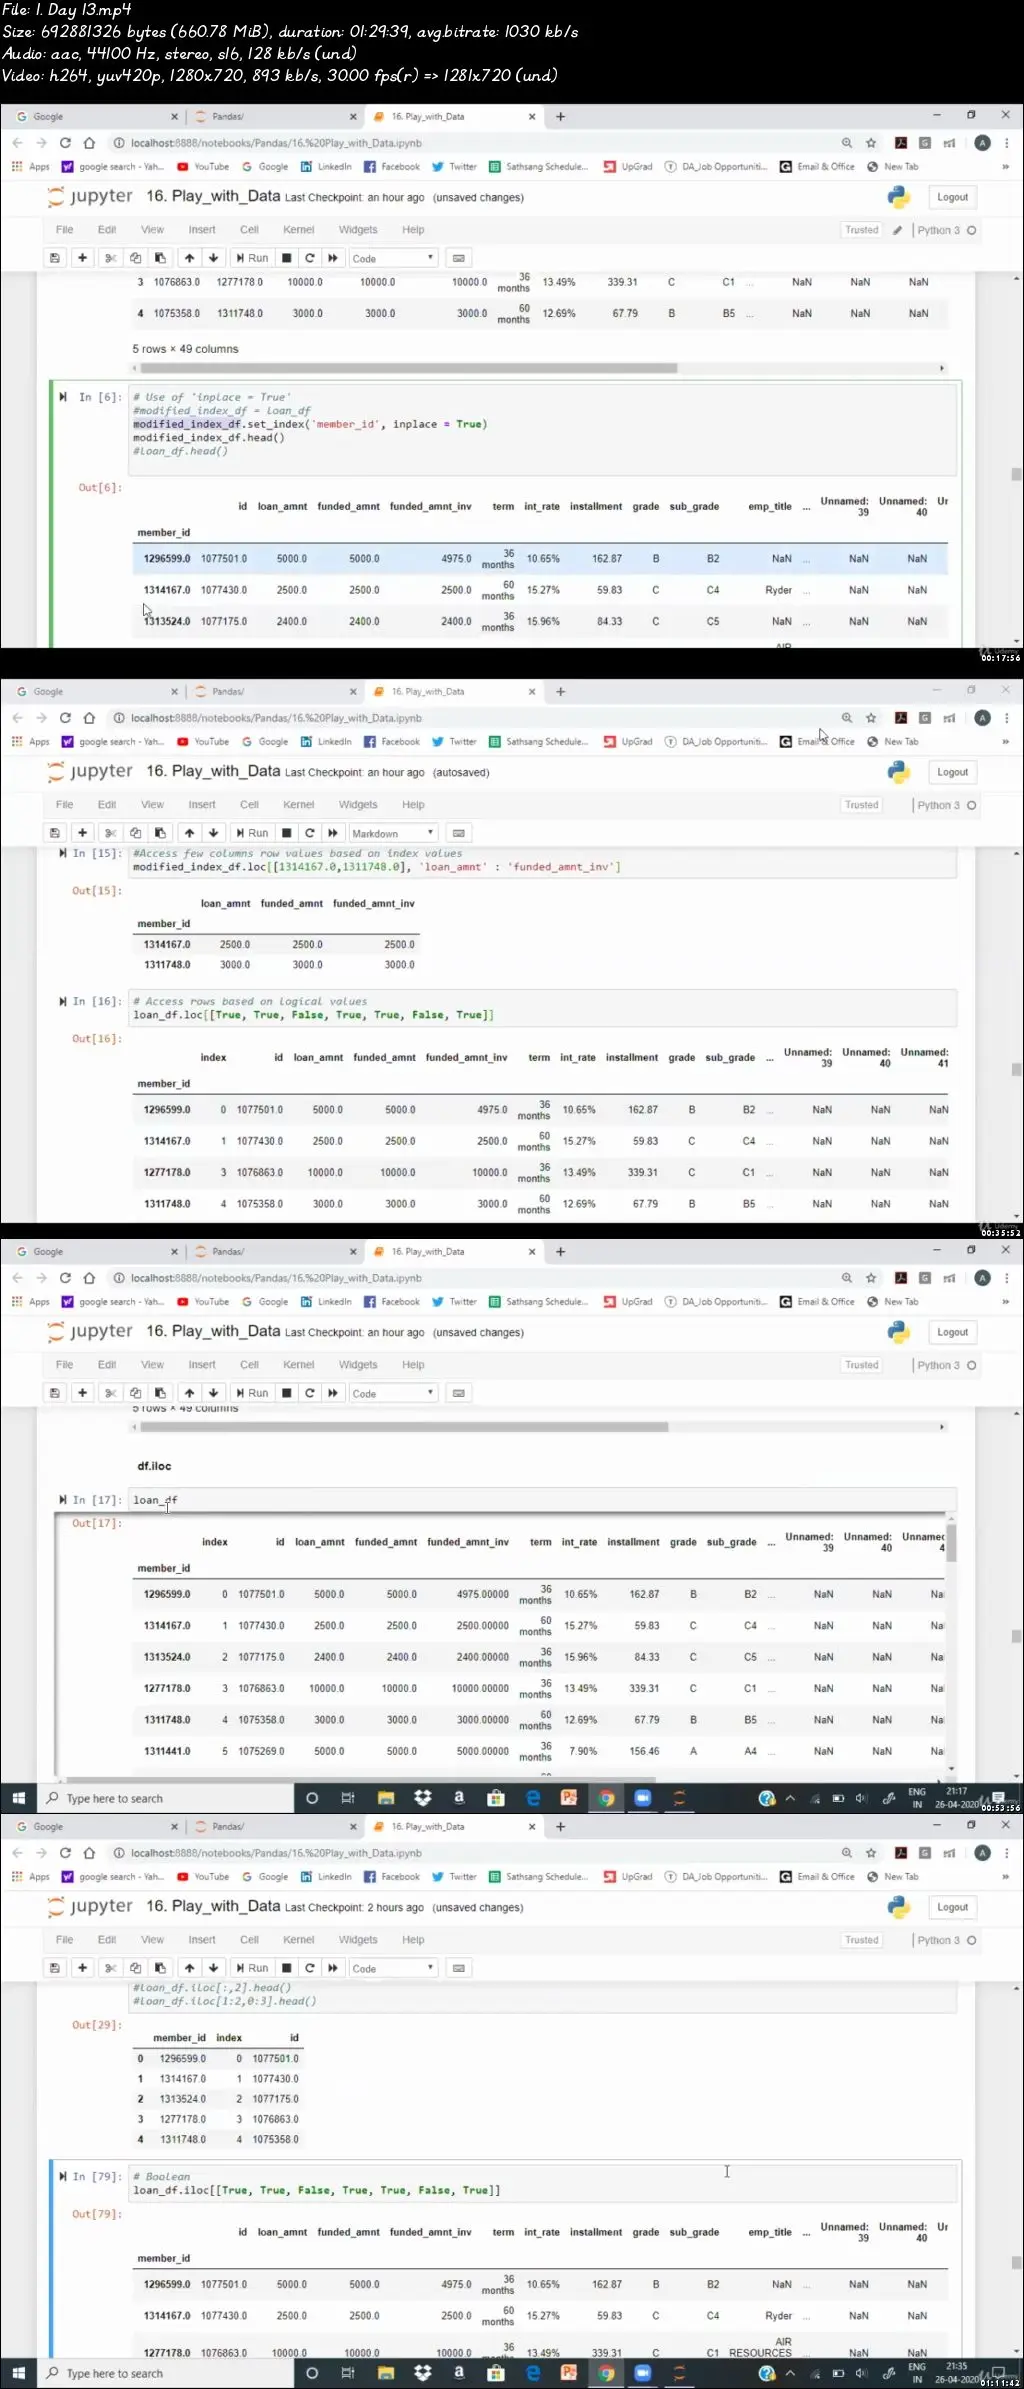Open the Code cell type dropdown in the In [79] frame

pos(393,1968)
